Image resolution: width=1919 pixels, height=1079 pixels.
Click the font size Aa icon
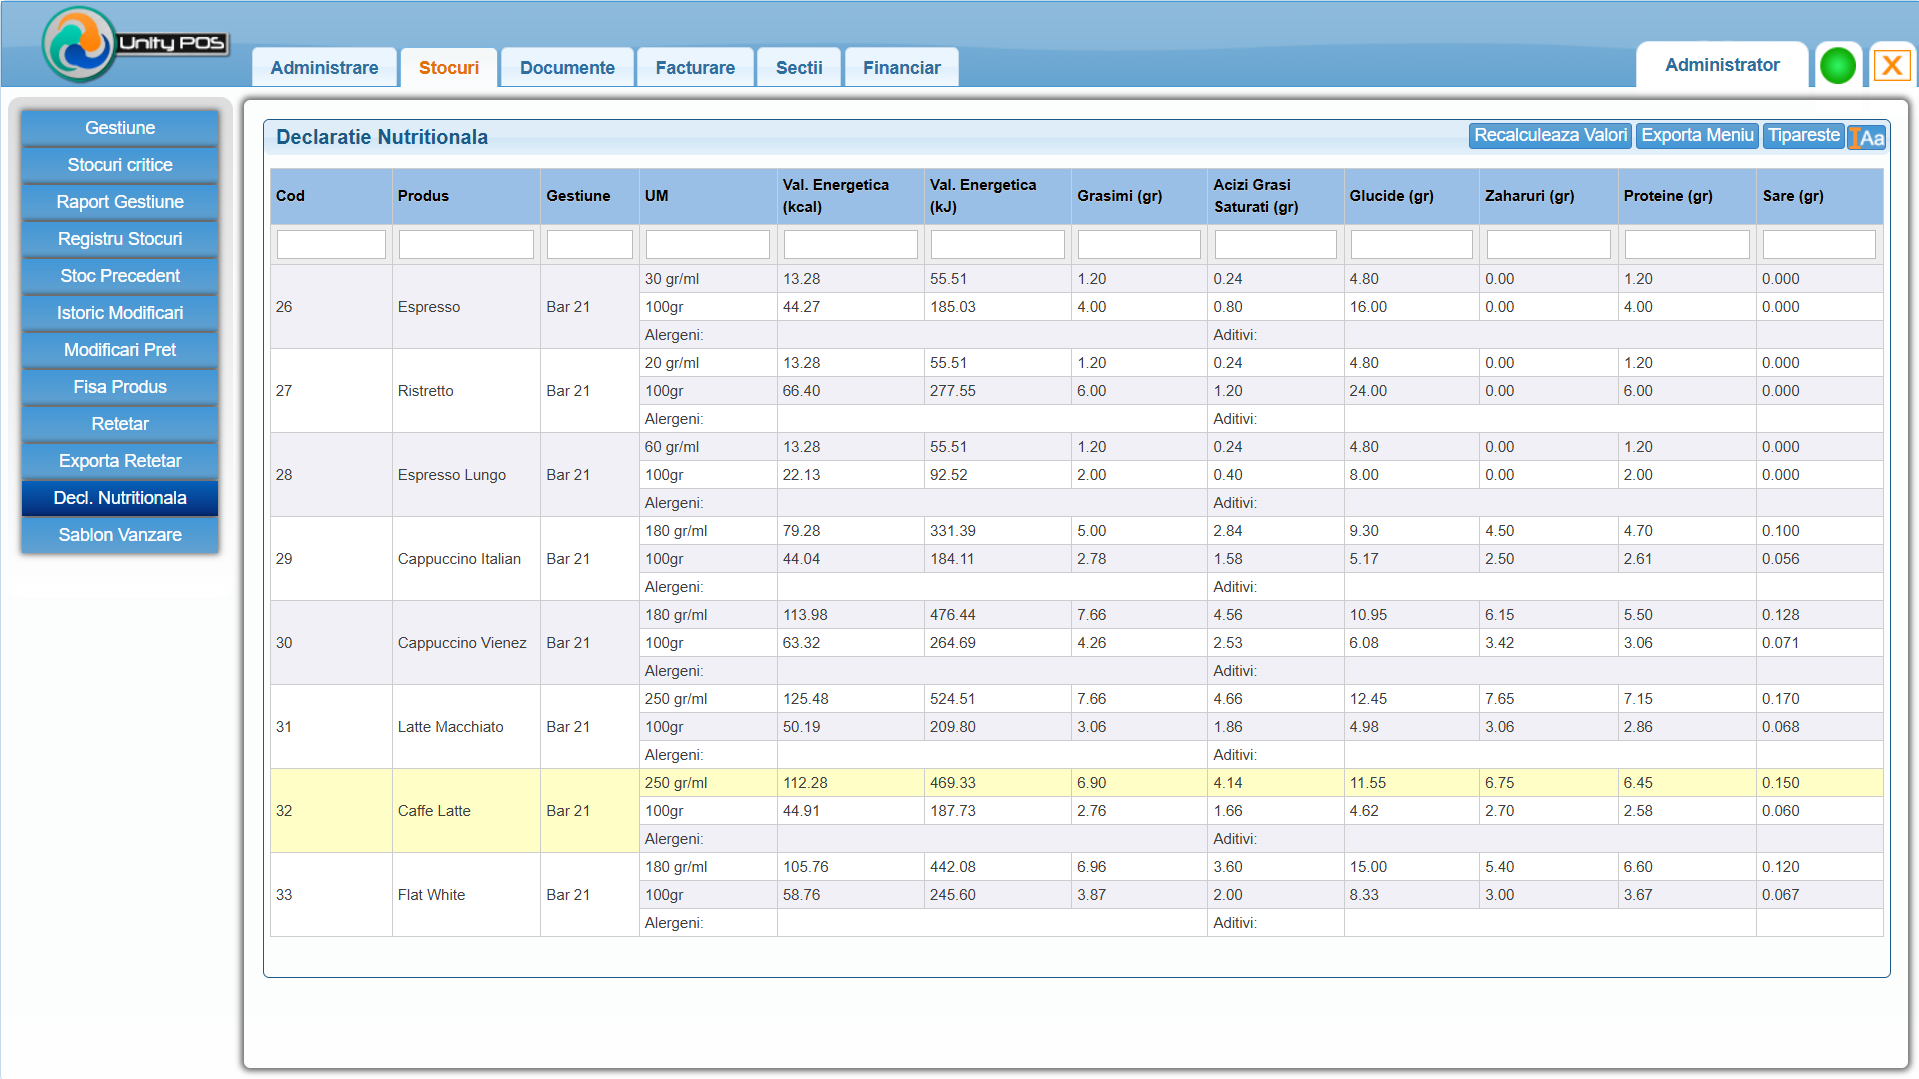coord(1867,137)
